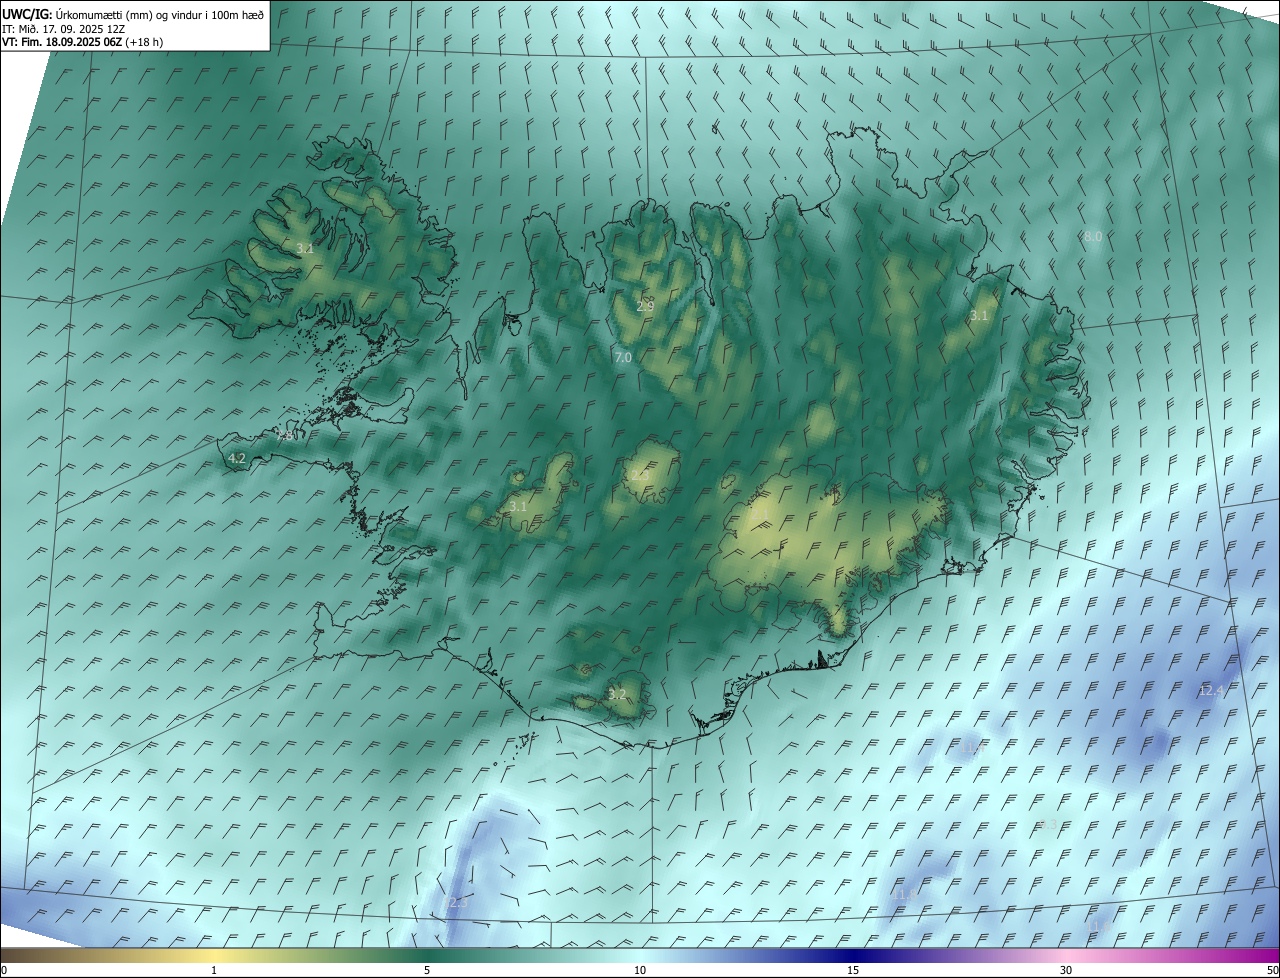Image resolution: width=1280 pixels, height=978 pixels.
Task: Click the 2.1 label on the large Vatnajökull glacier
Action: (760, 515)
